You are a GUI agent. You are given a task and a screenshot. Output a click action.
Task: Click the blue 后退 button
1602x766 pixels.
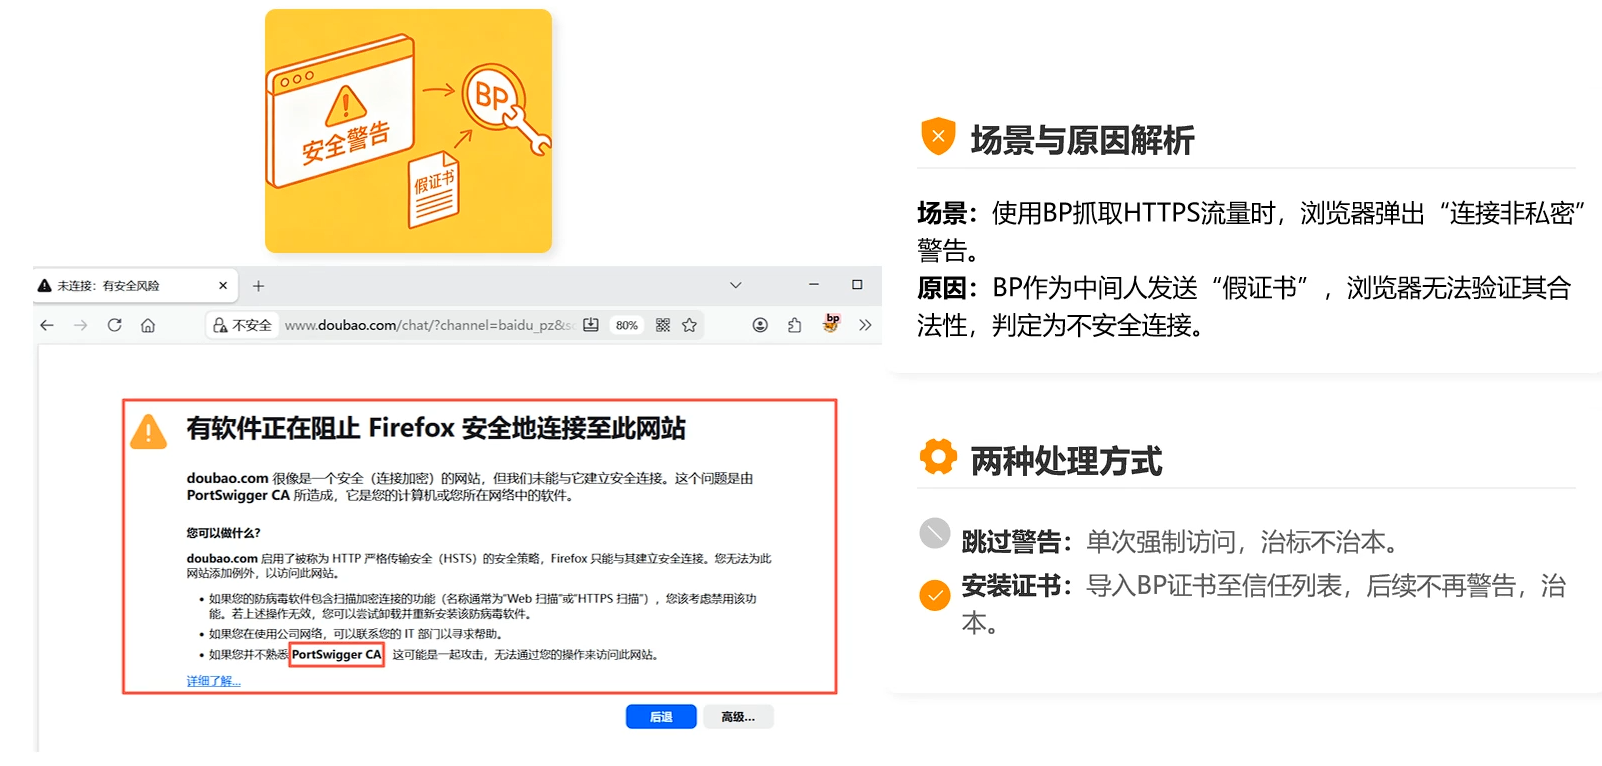[661, 717]
